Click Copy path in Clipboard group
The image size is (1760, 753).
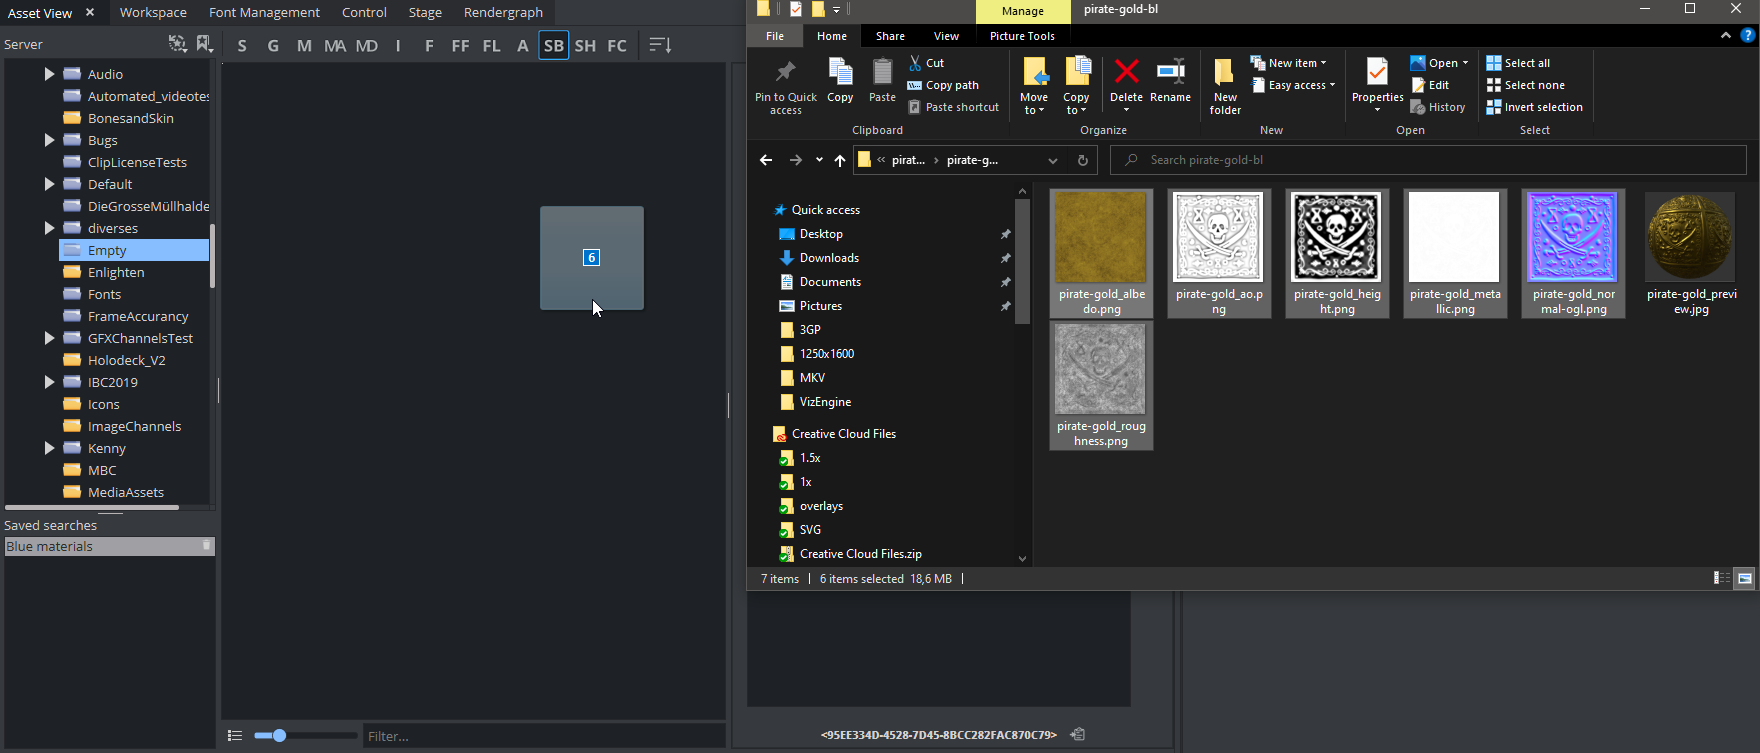[x=951, y=85]
